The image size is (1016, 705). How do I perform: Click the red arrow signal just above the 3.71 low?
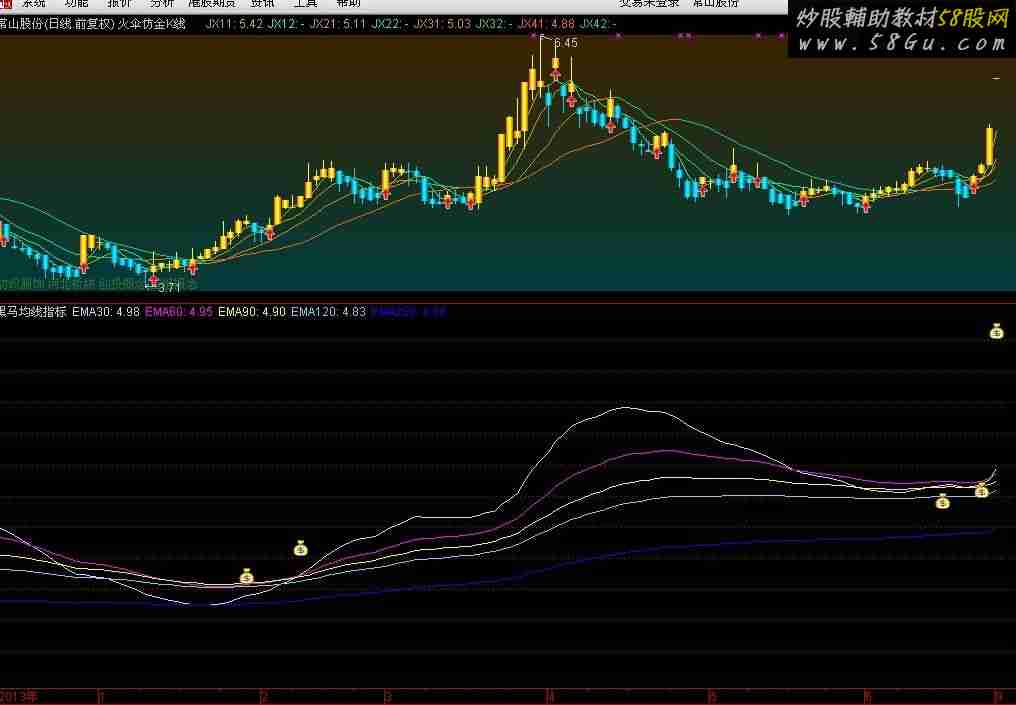click(153, 270)
